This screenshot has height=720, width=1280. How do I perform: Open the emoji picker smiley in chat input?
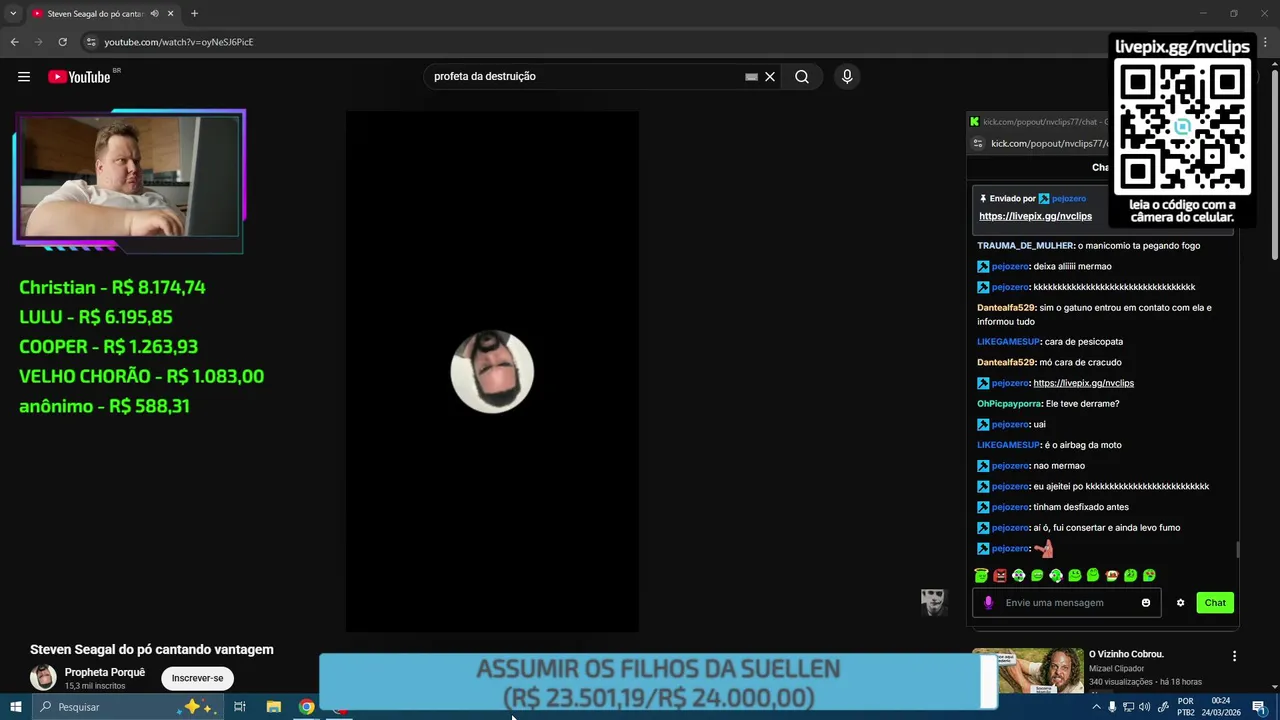[x=1146, y=603]
